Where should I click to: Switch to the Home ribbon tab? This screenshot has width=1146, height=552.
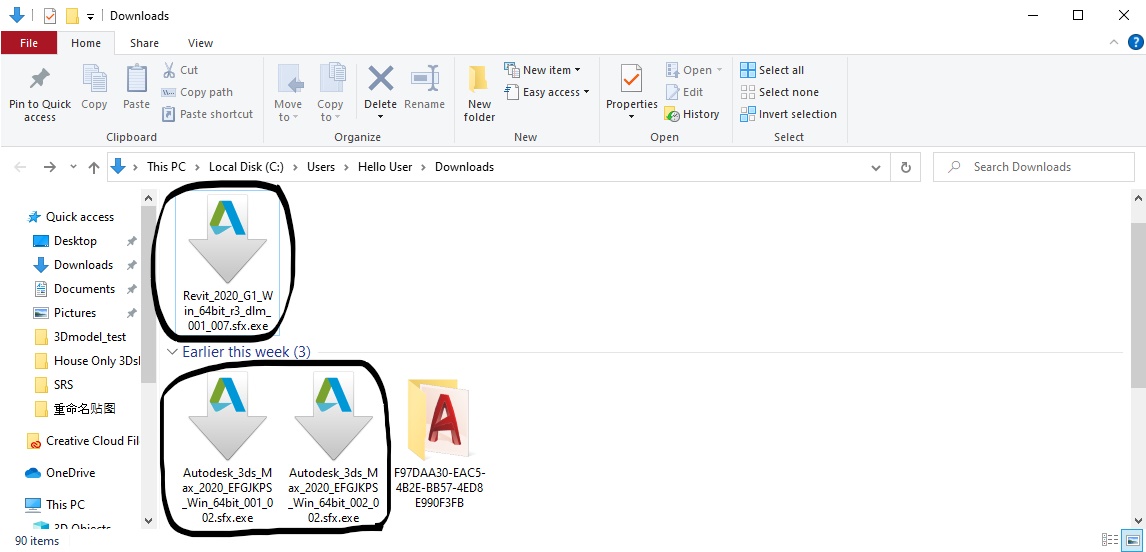click(86, 43)
